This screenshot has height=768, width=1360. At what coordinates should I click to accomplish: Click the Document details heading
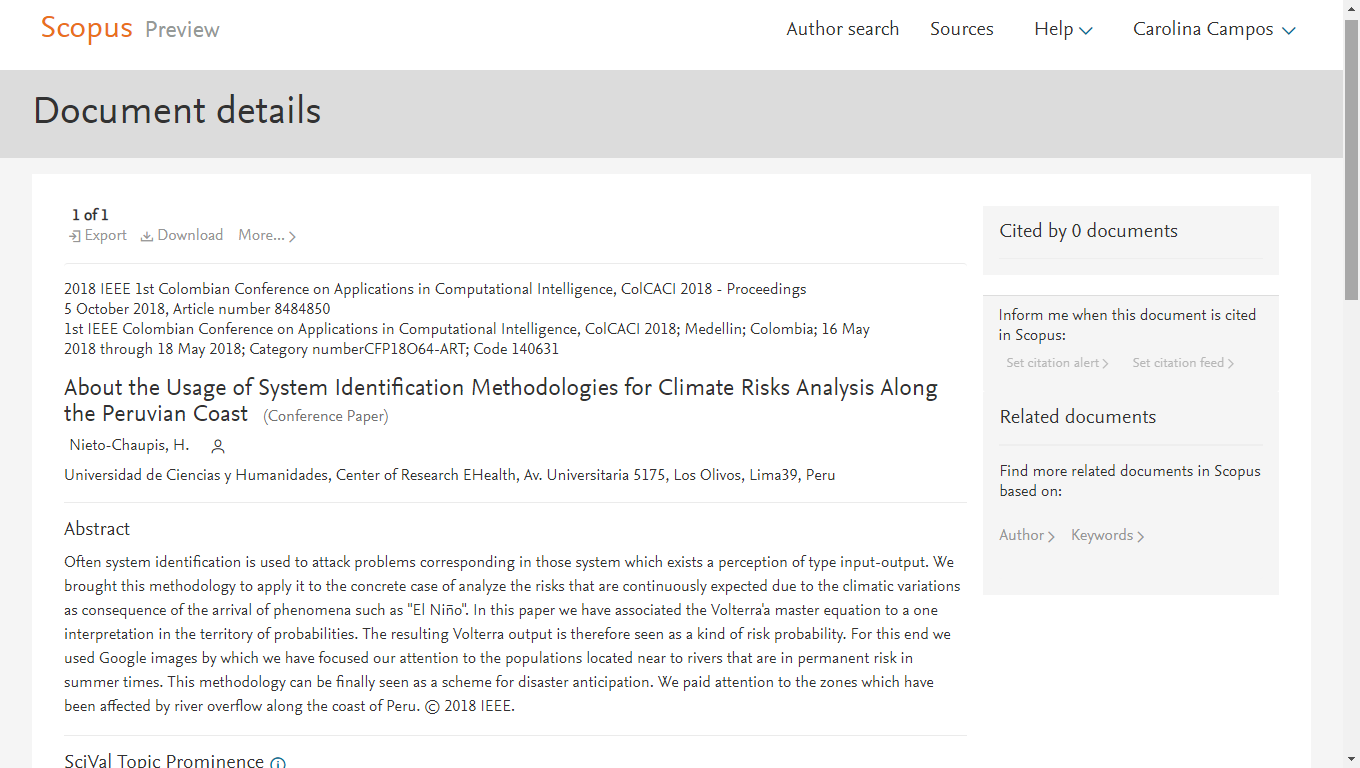pyautogui.click(x=177, y=110)
